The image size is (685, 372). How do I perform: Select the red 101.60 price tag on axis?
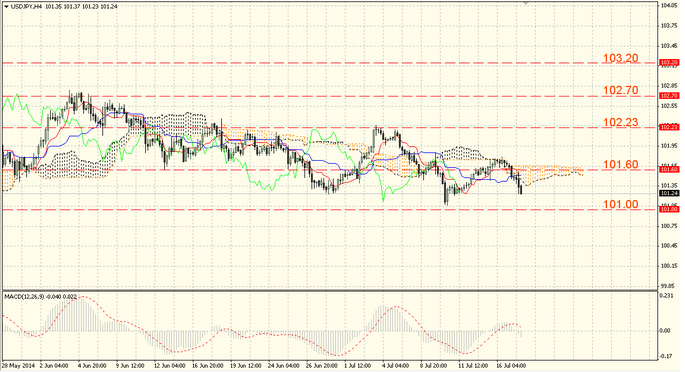tap(669, 169)
